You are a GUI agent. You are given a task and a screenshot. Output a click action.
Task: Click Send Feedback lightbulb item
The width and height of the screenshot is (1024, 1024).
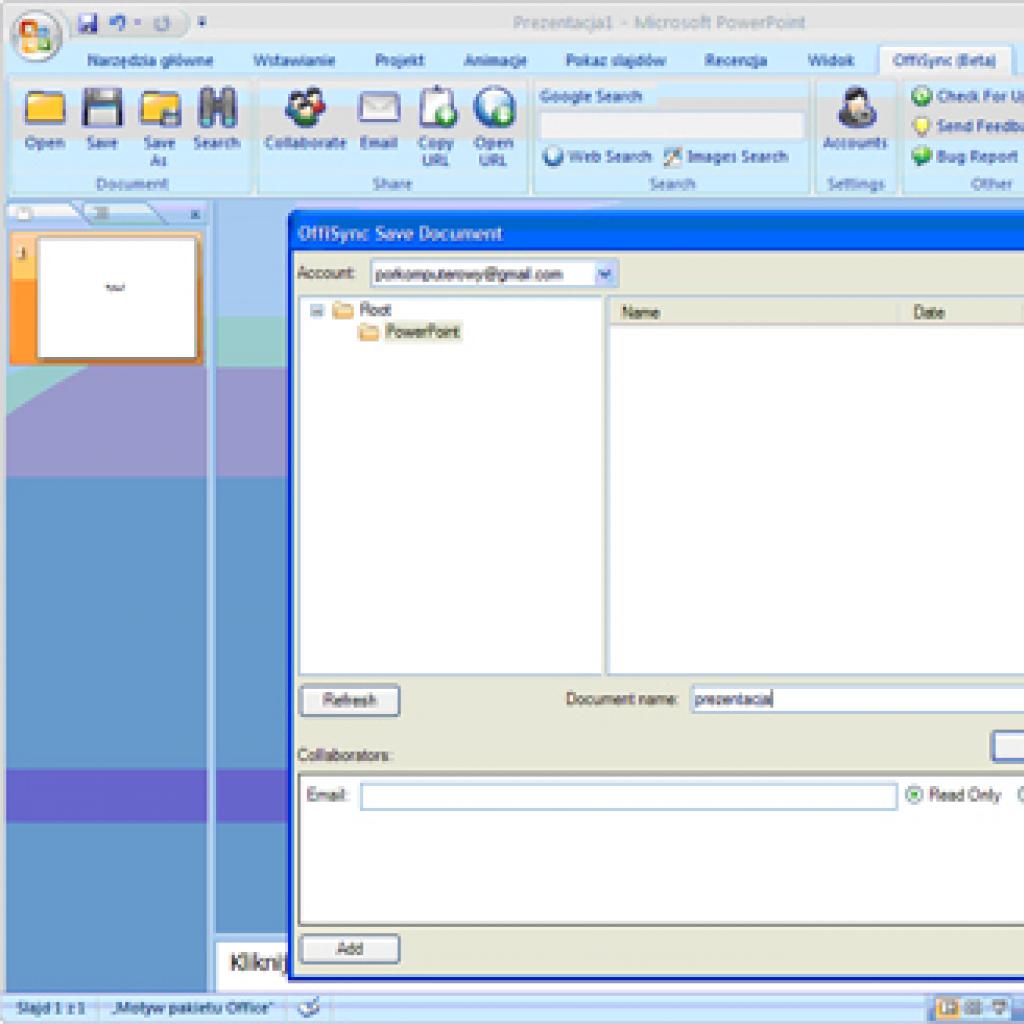coord(967,125)
